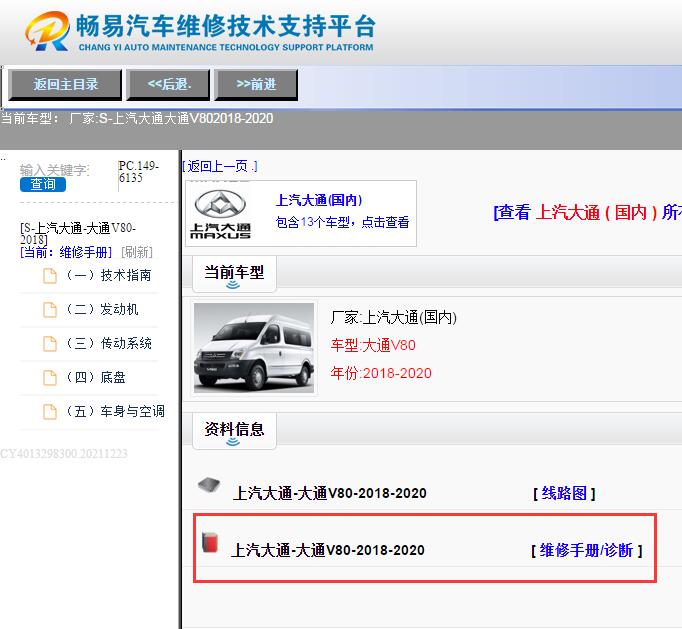Viewport: 682px width, 629px height.
Task: Click the SAIC Maxus brand logo
Action: pos(220,214)
